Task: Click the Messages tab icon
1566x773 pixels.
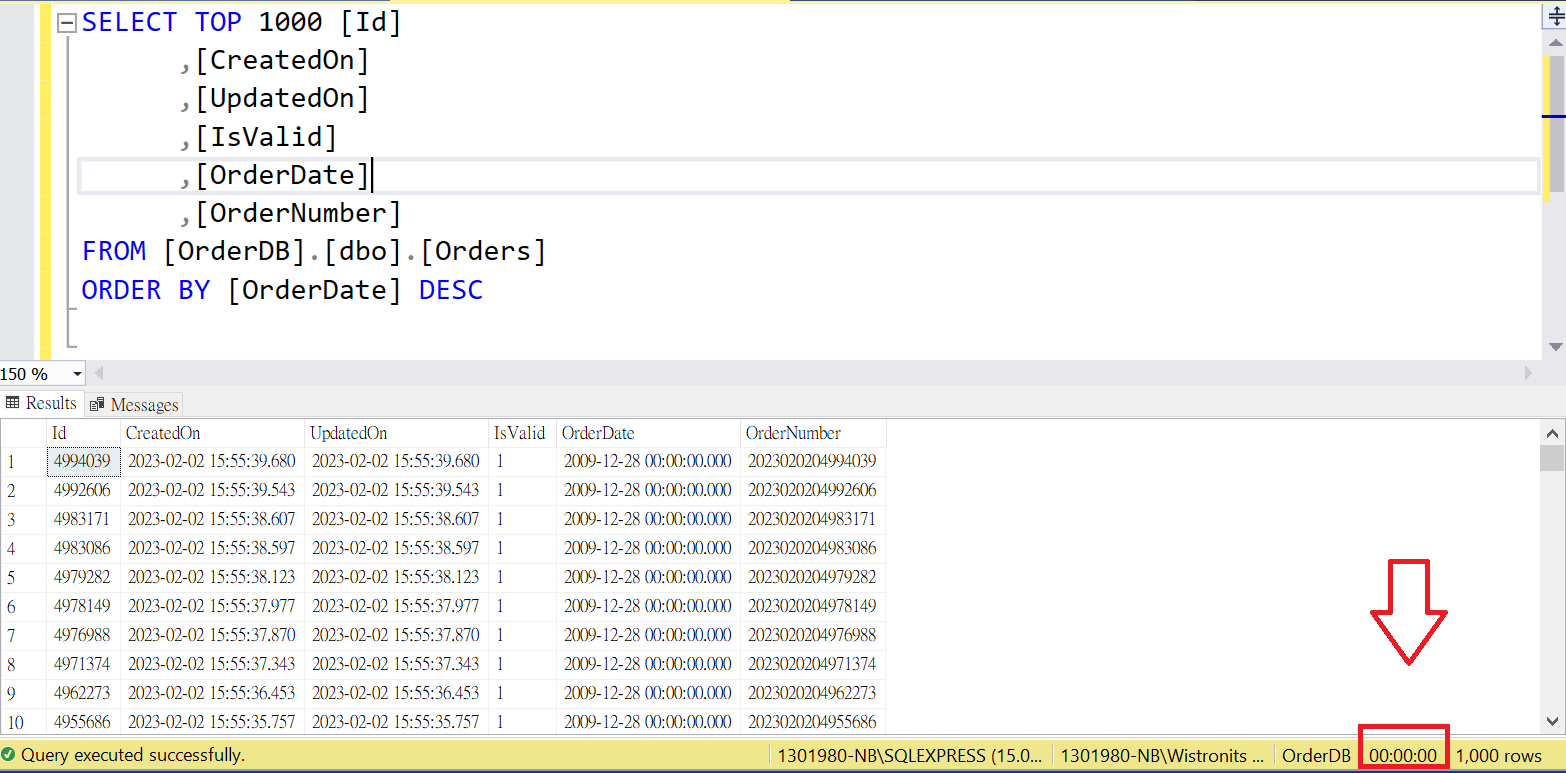Action: click(x=97, y=404)
